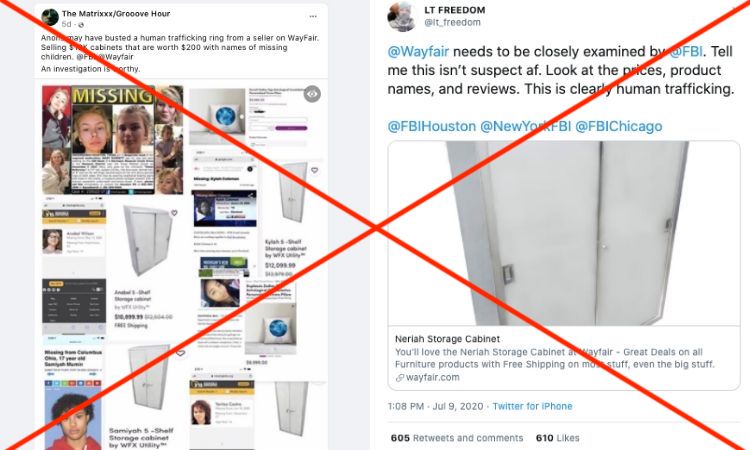Open the @FBIChicago mention

[x=618, y=126]
